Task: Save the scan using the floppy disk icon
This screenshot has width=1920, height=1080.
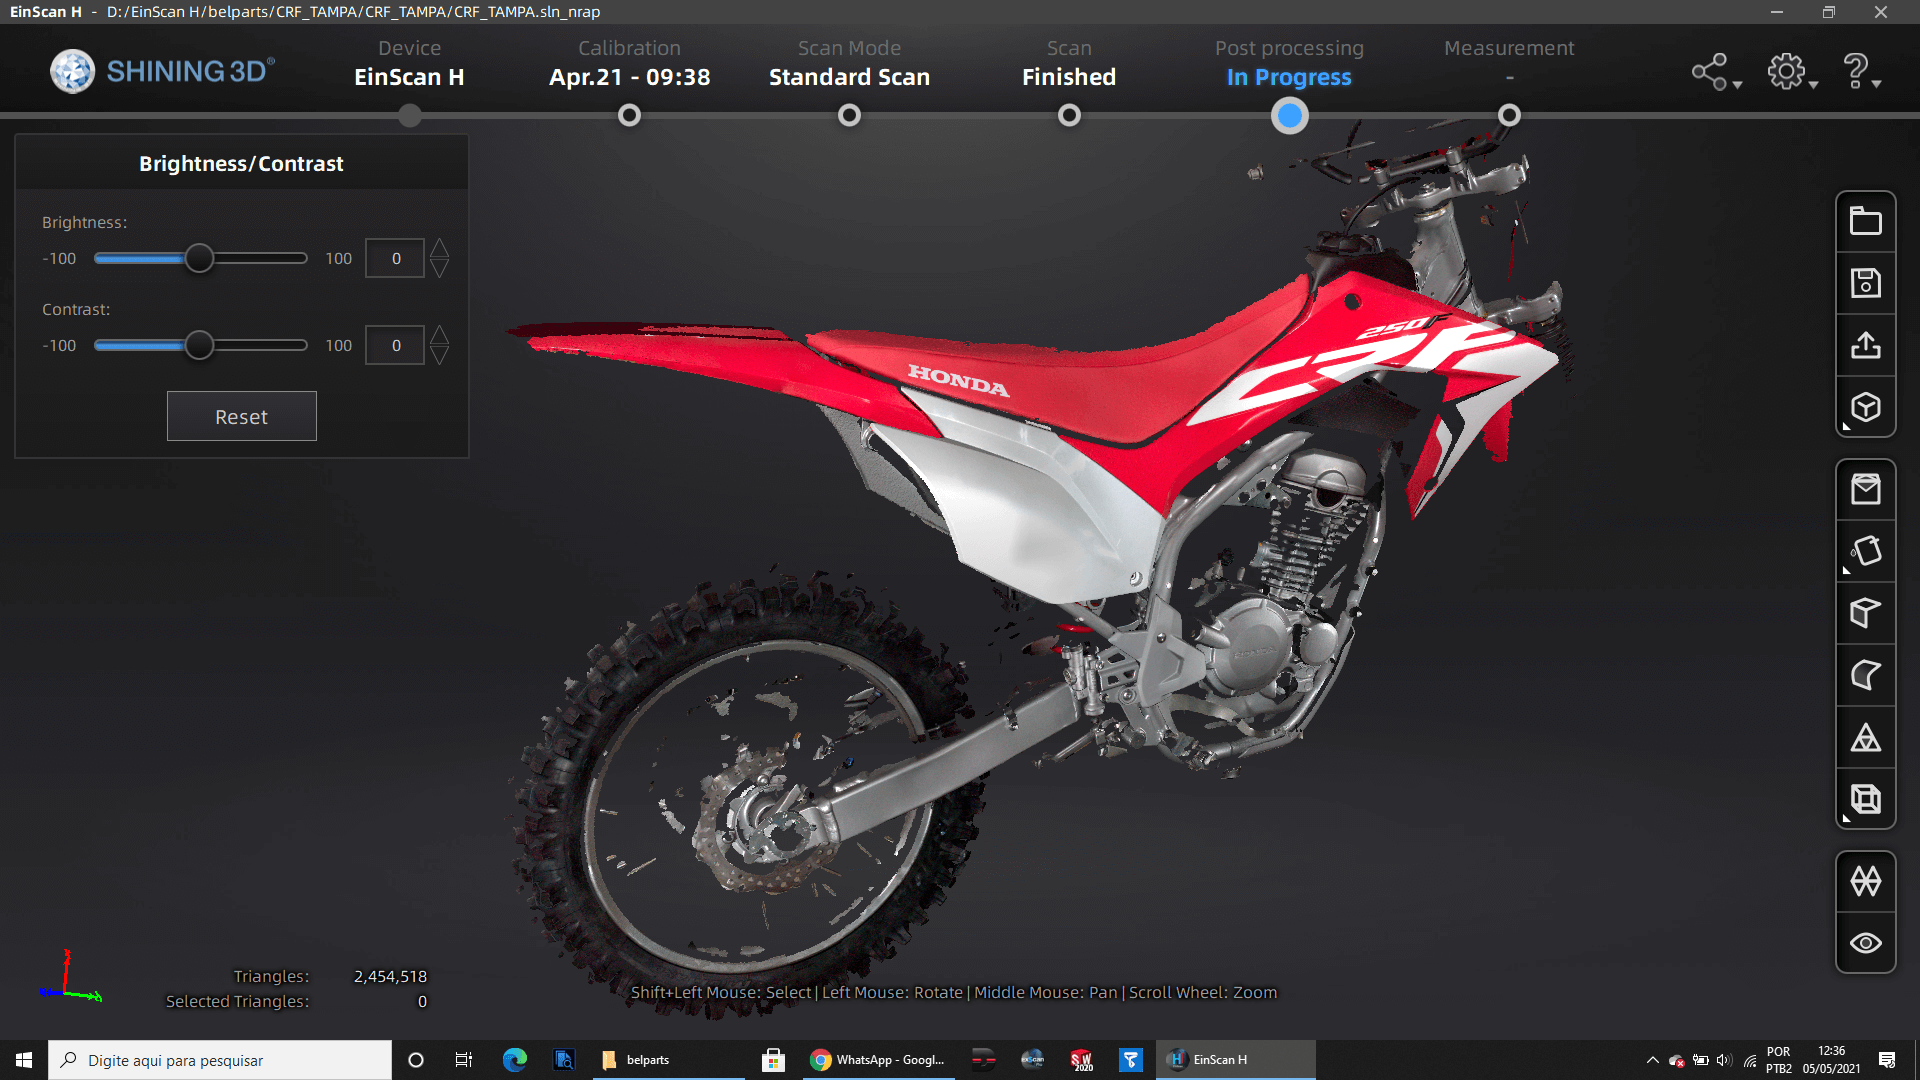Action: (1865, 283)
